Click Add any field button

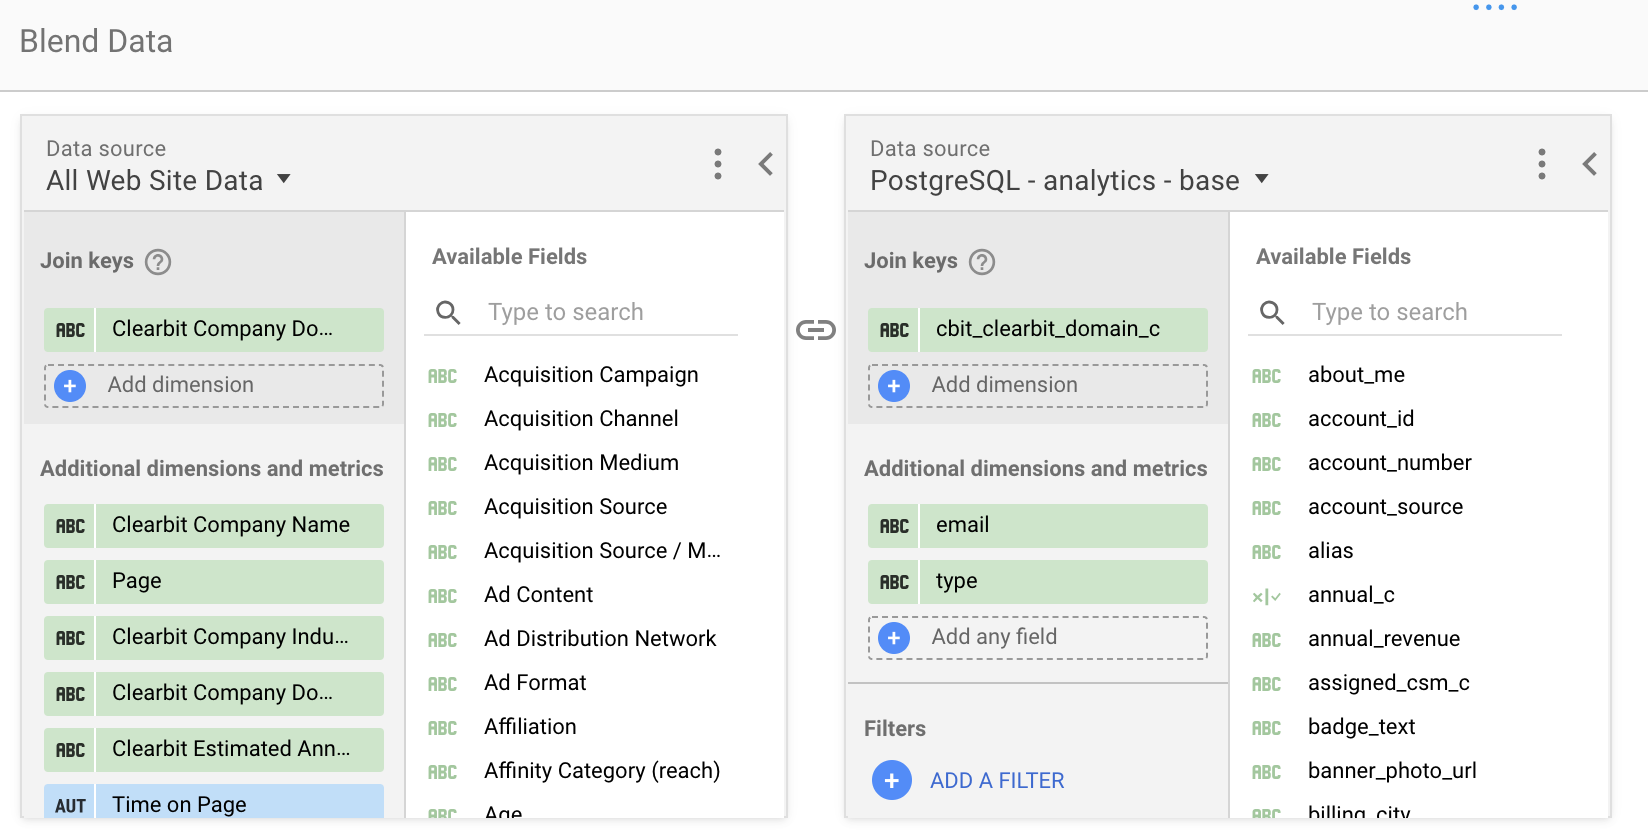click(x=1038, y=638)
